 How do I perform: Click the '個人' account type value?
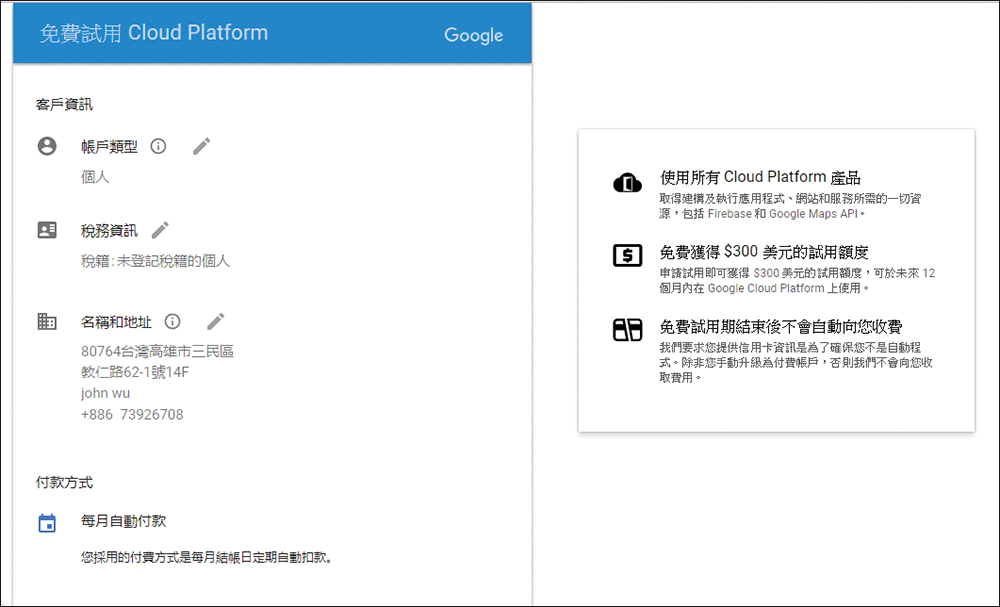pos(95,177)
